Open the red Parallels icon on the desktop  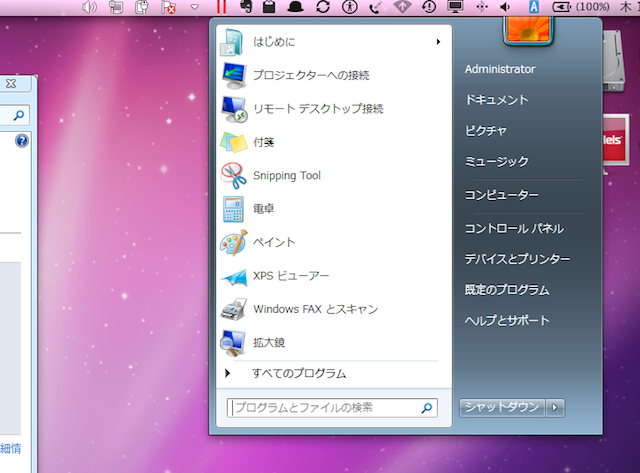tap(616, 141)
